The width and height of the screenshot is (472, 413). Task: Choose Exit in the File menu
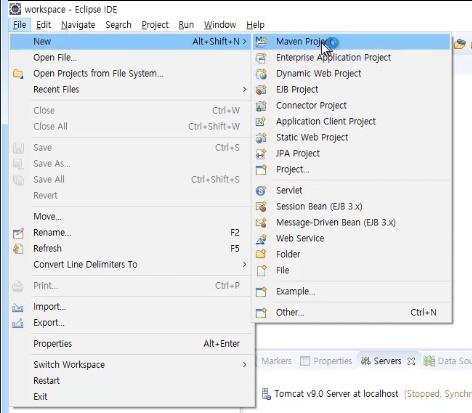[x=130, y=397]
